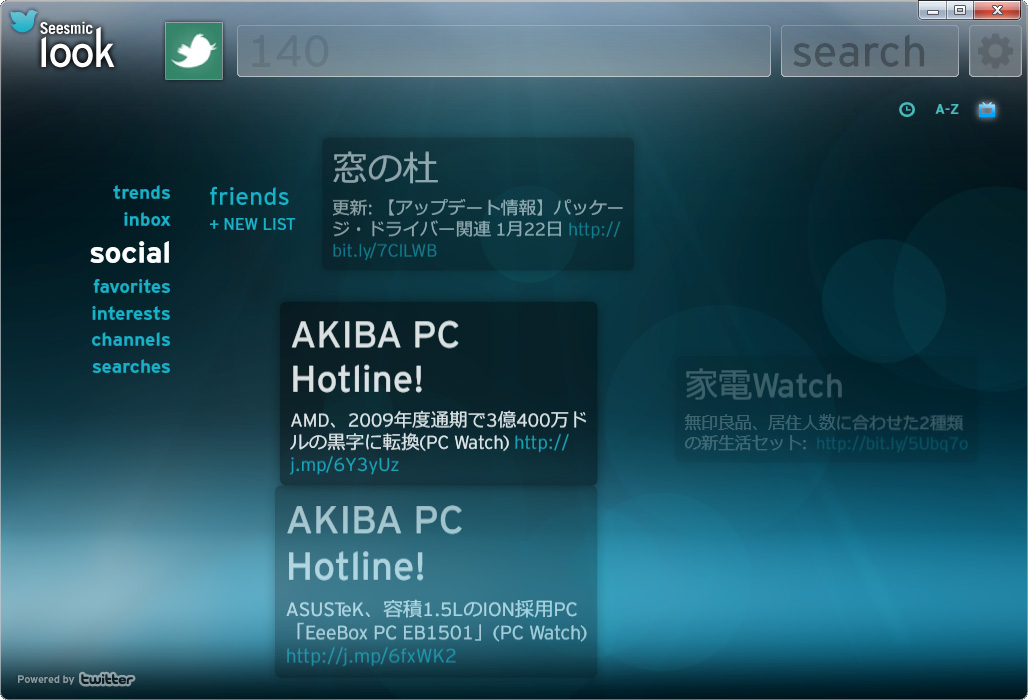The height and width of the screenshot is (700, 1028).
Task: Click the close X in the title bar
Action: coord(997,10)
